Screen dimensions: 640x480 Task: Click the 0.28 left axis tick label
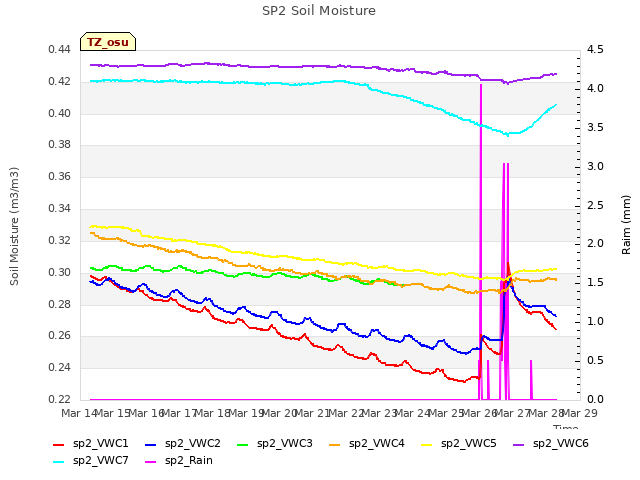click(x=60, y=304)
